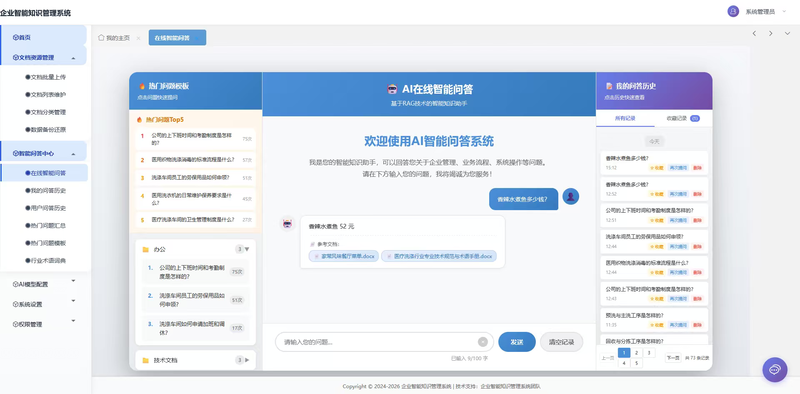Viewport: 800px width, 394px height.
Task: Click the robot icon in AI在线智能问答 header
Action: coord(392,89)
